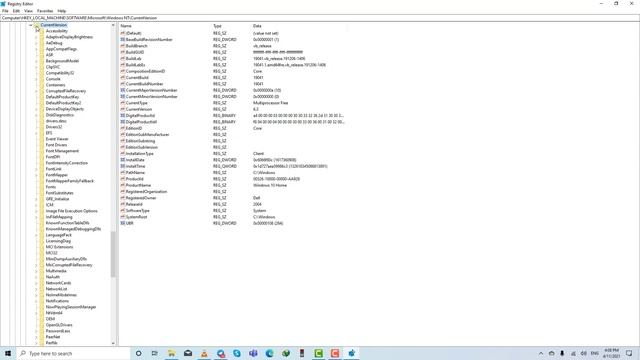Select the Image File Execution Options key
The height and width of the screenshot is (360, 640).
point(71,211)
